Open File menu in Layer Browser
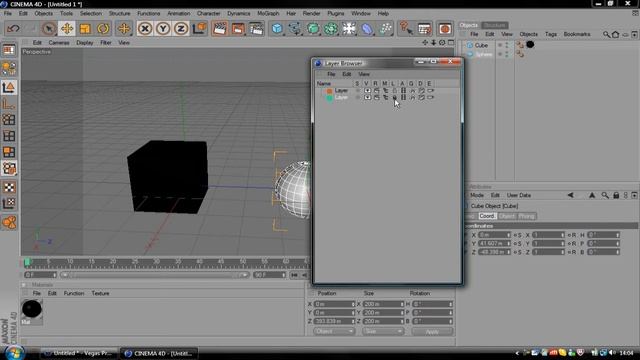 [331, 74]
